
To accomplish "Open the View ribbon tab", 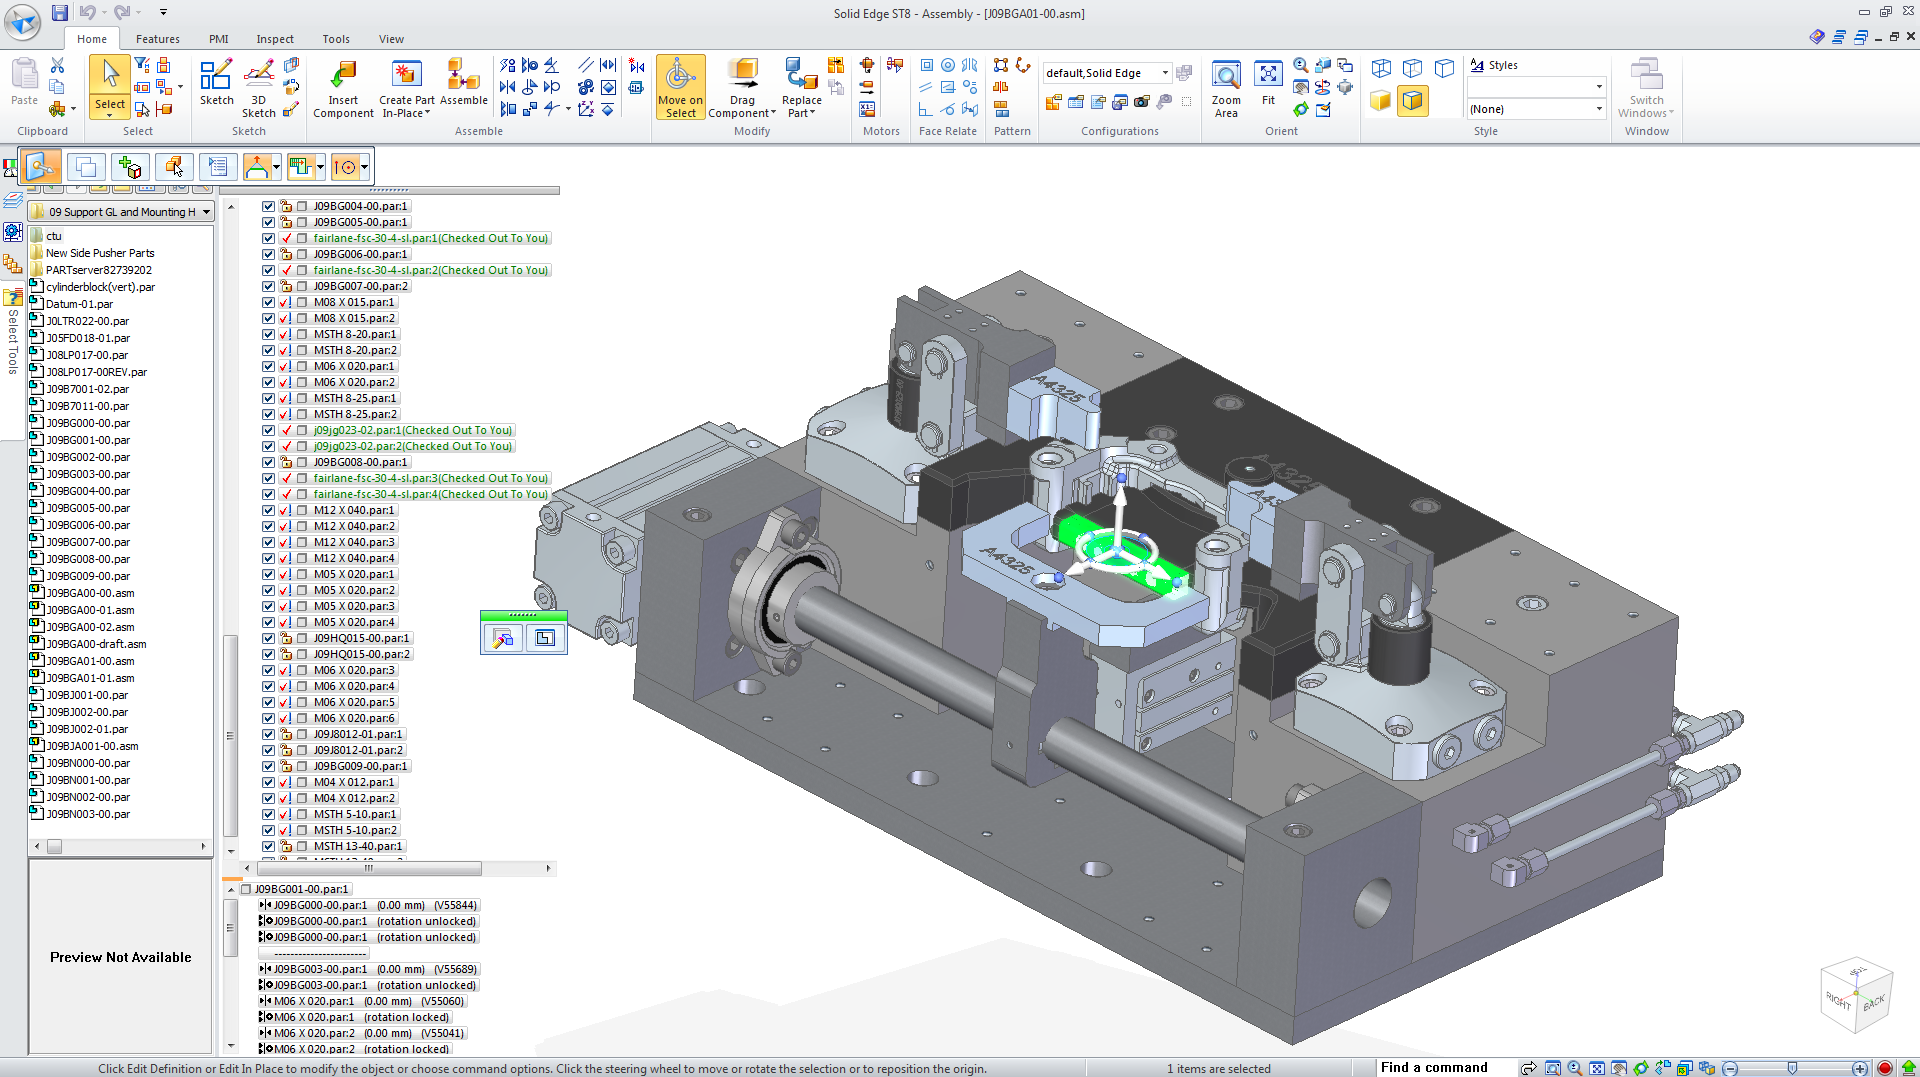I will [x=391, y=39].
